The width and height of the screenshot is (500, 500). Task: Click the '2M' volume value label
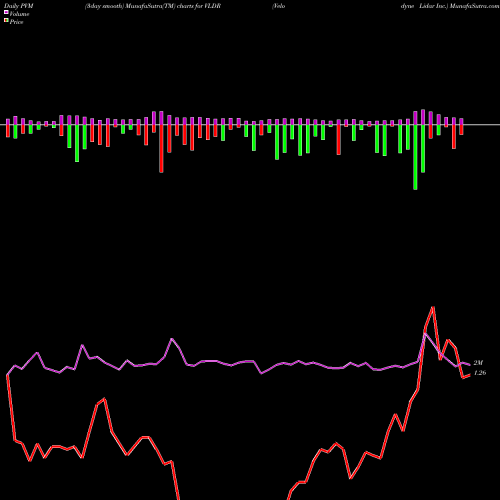tap(478, 363)
